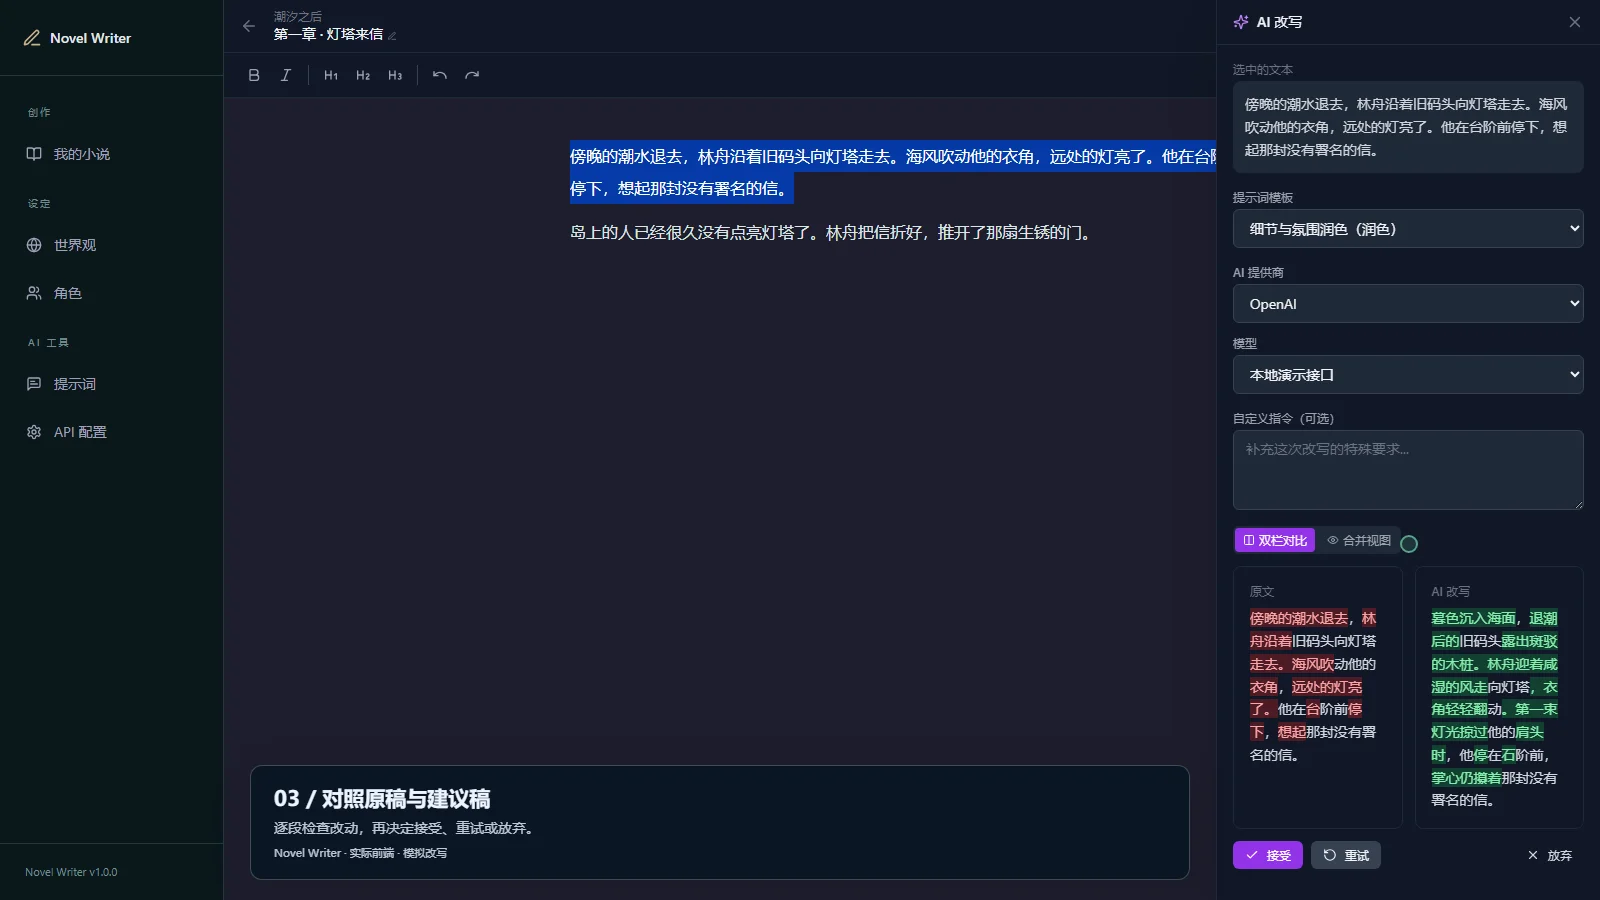Apply H3 heading style
The height and width of the screenshot is (900, 1600).
395,75
